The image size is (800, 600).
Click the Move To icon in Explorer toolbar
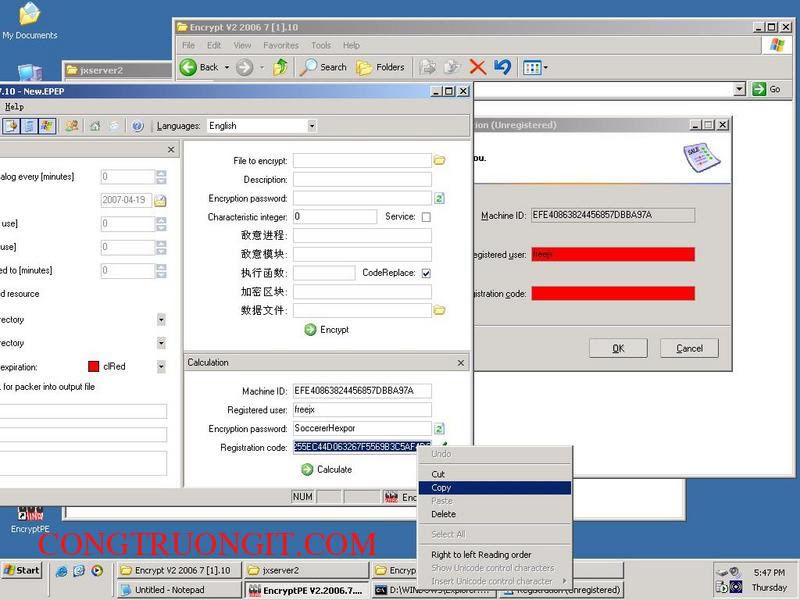(428, 67)
